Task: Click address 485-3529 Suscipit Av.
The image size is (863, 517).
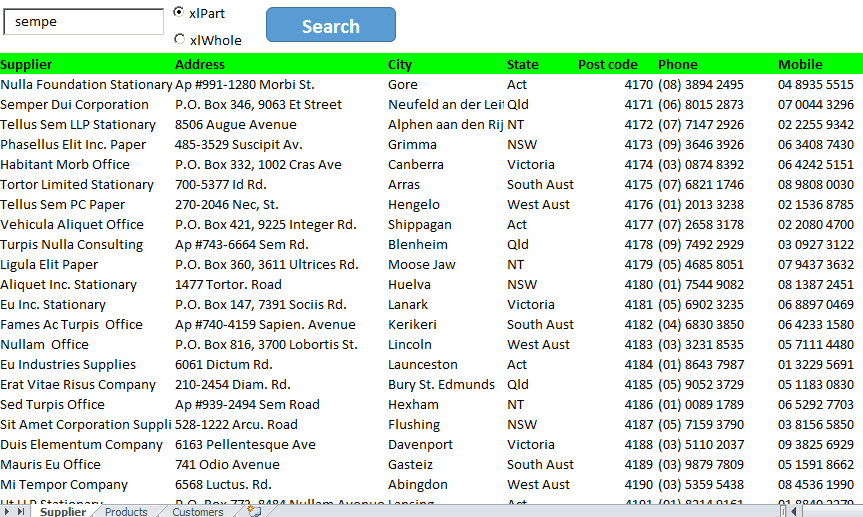Action: tap(238, 144)
